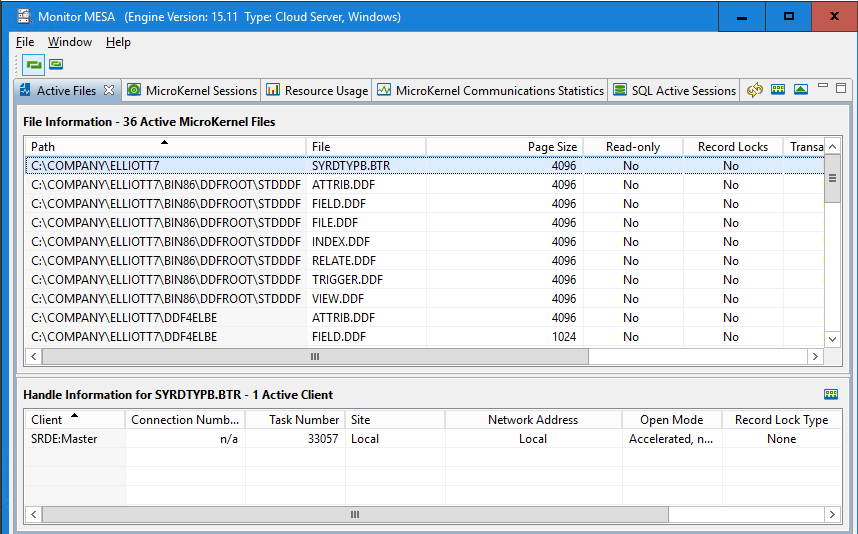
Task: Sort by the Path column header
Action: tap(165, 147)
